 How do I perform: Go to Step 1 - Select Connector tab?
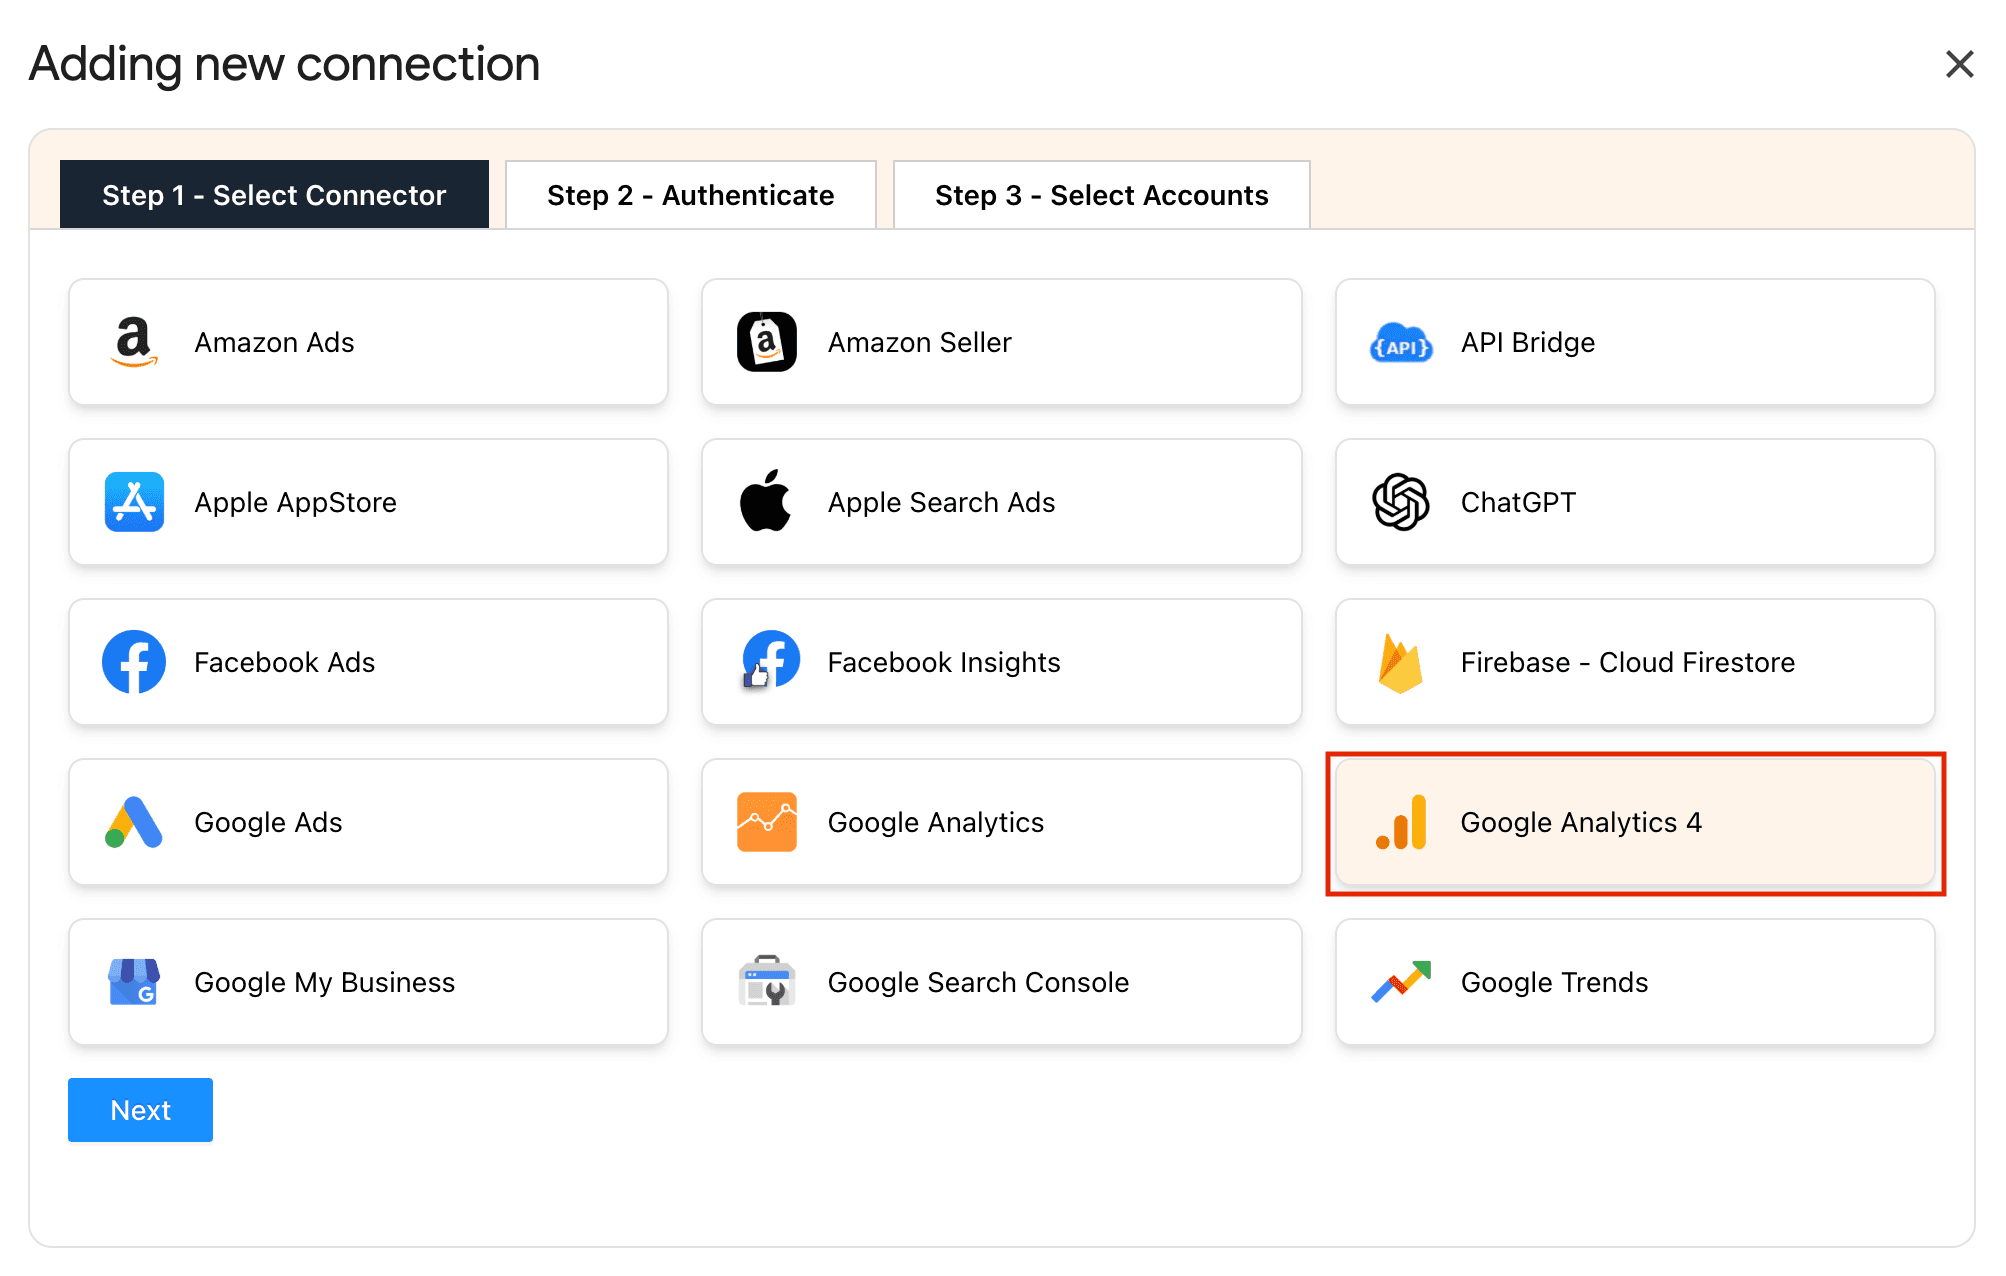coord(274,195)
